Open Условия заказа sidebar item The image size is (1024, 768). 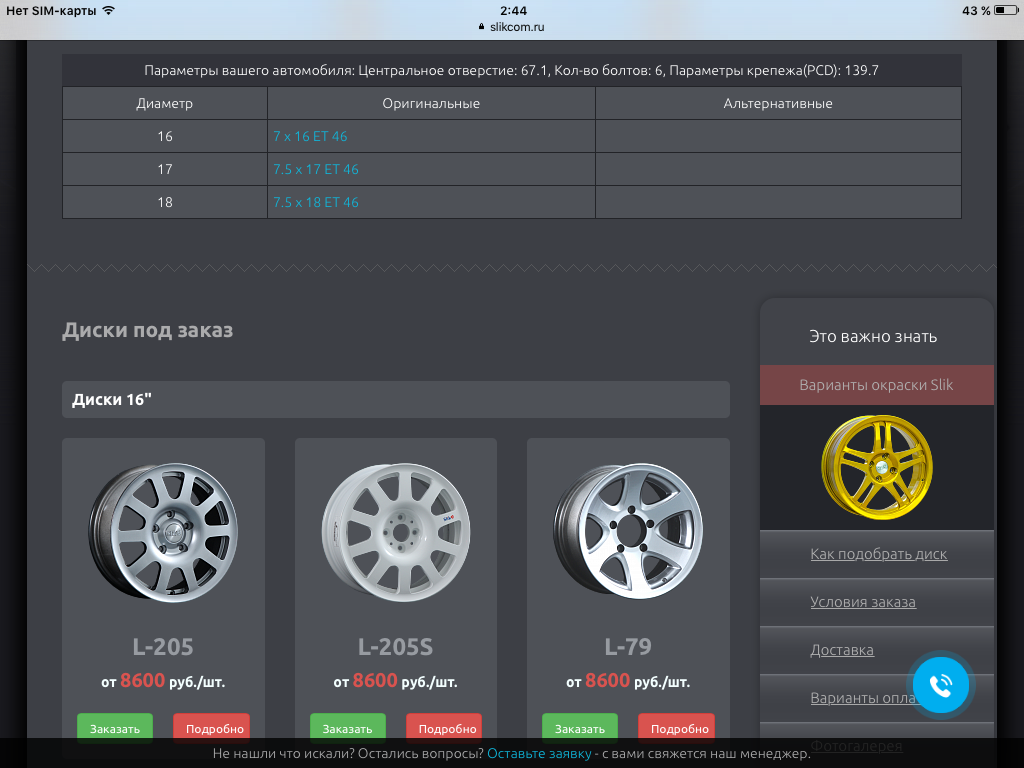862,602
